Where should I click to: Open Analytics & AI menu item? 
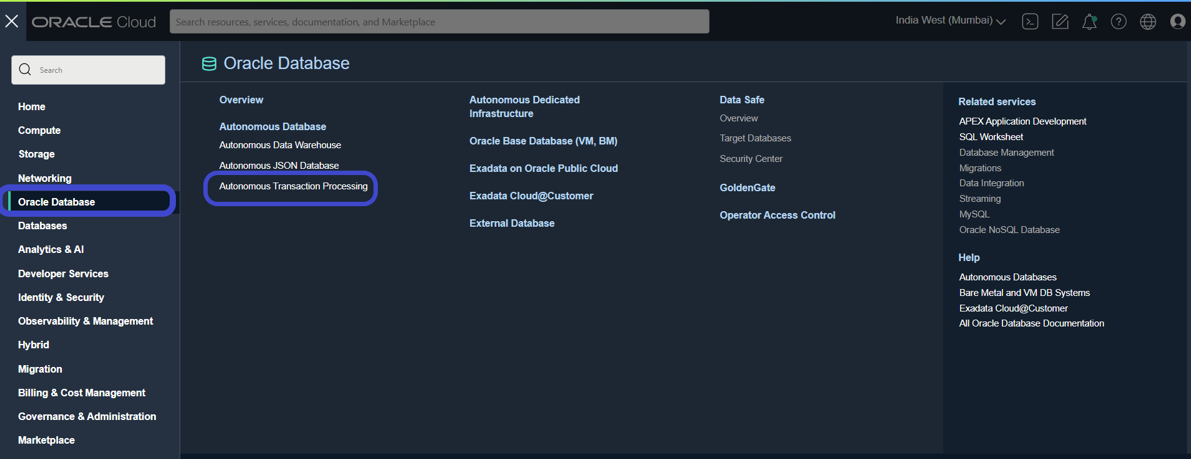[x=51, y=249]
